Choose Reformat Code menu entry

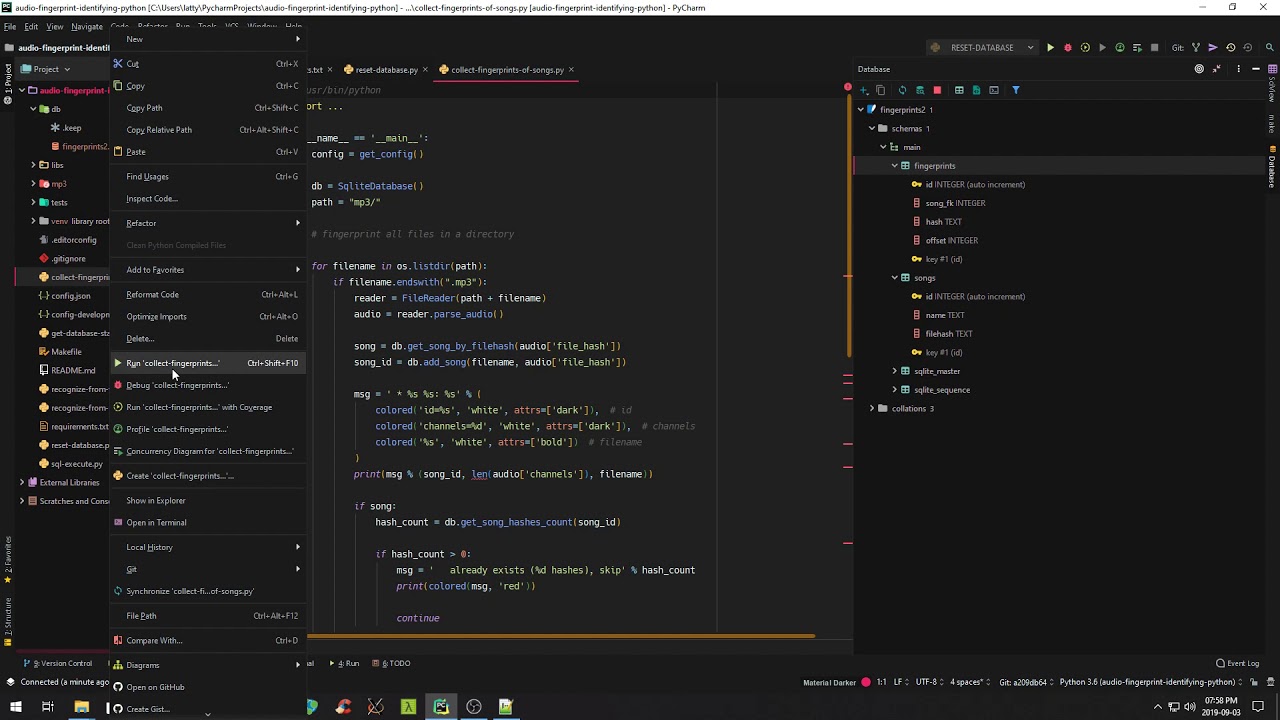(x=207, y=295)
